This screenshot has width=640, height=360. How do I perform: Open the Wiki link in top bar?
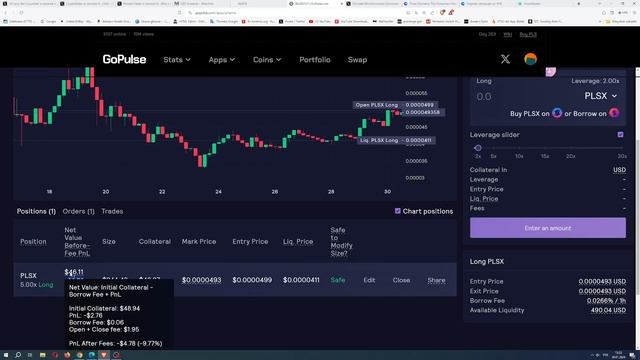click(507, 34)
